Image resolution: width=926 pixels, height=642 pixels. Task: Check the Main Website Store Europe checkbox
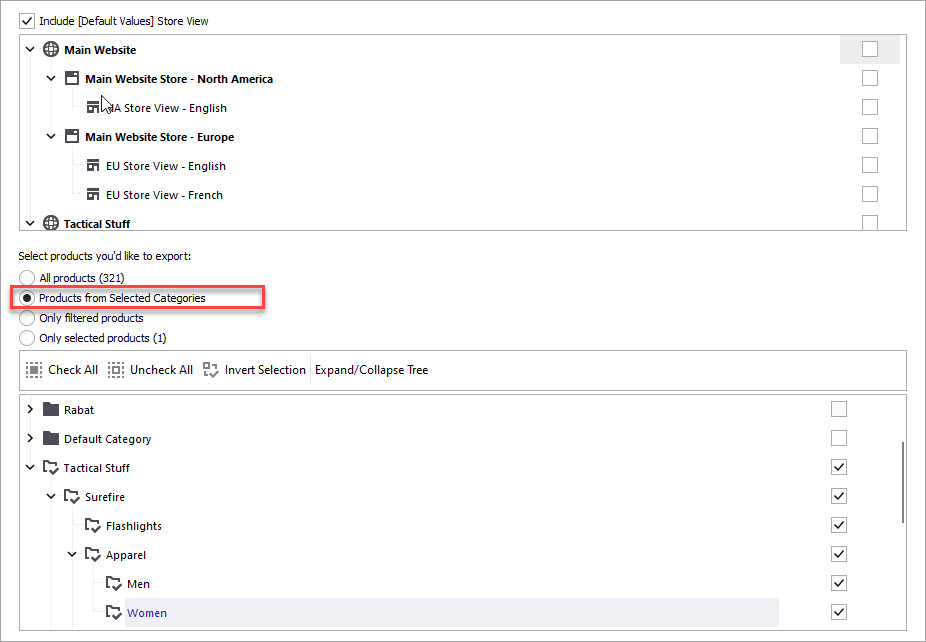pyautogui.click(x=870, y=136)
